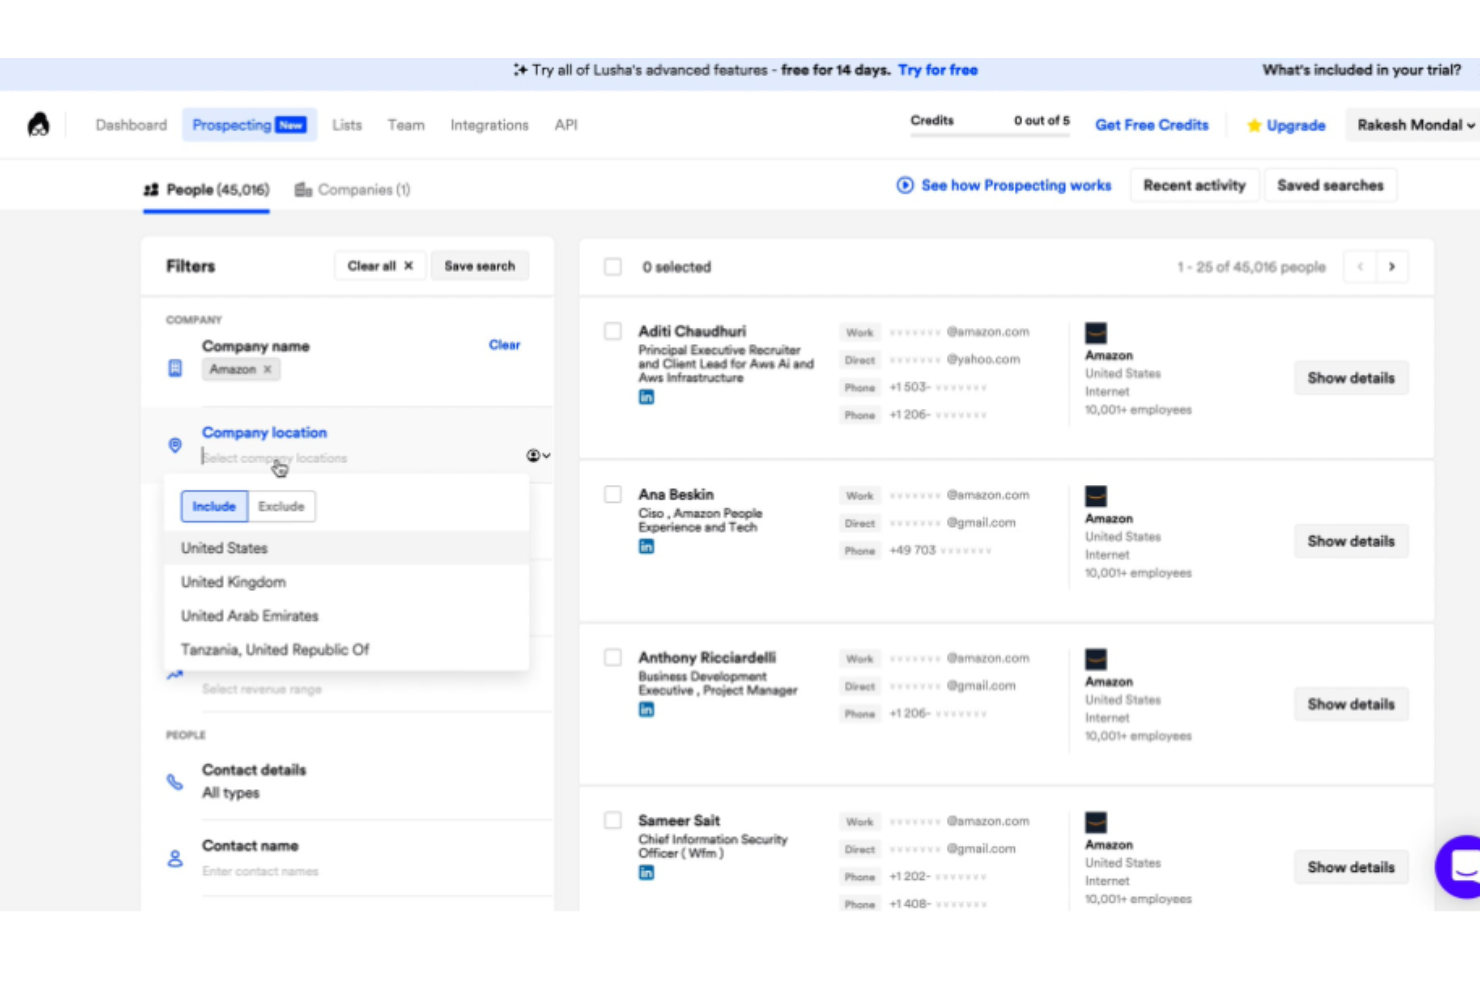Screen dimensions: 1480x987
Task: Click the Clear all filters button
Action: pos(380,266)
